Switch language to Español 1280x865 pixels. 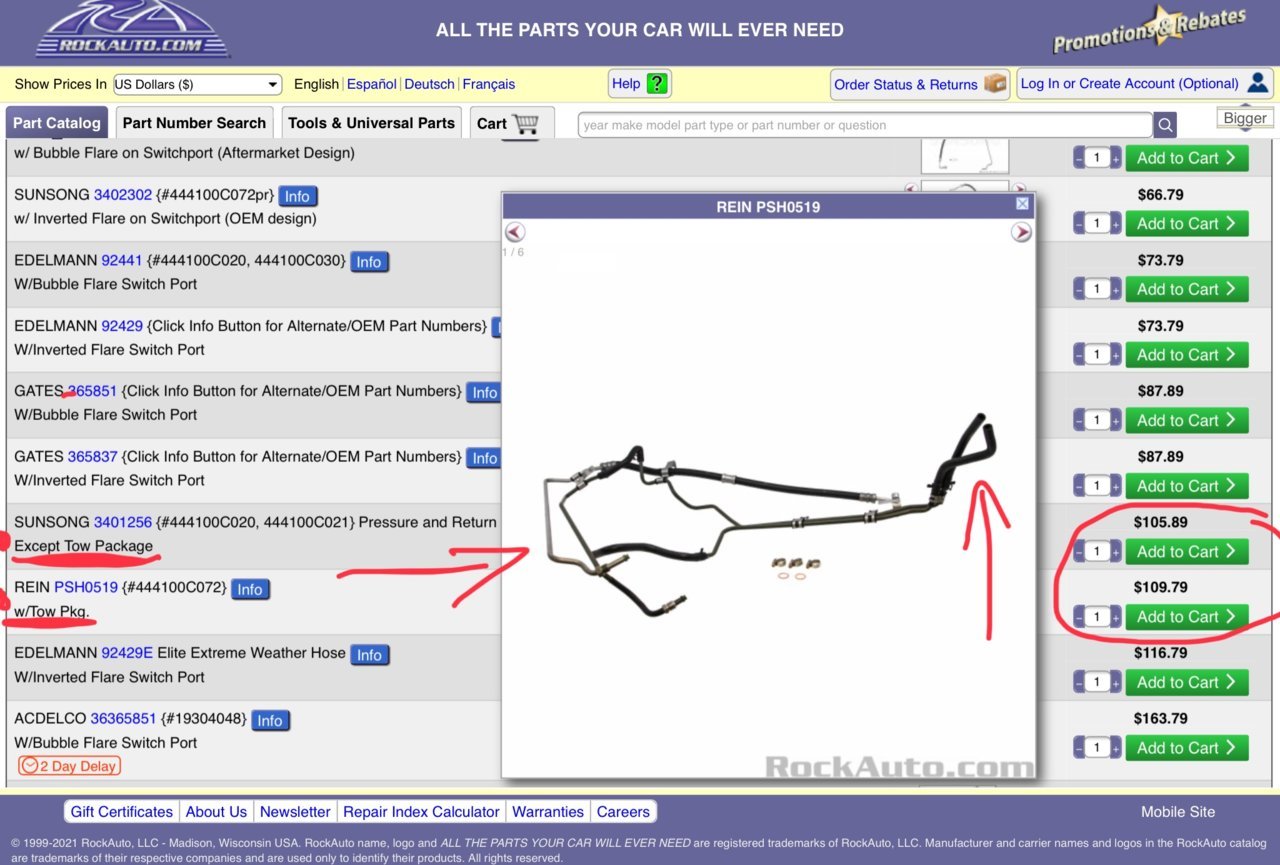372,84
